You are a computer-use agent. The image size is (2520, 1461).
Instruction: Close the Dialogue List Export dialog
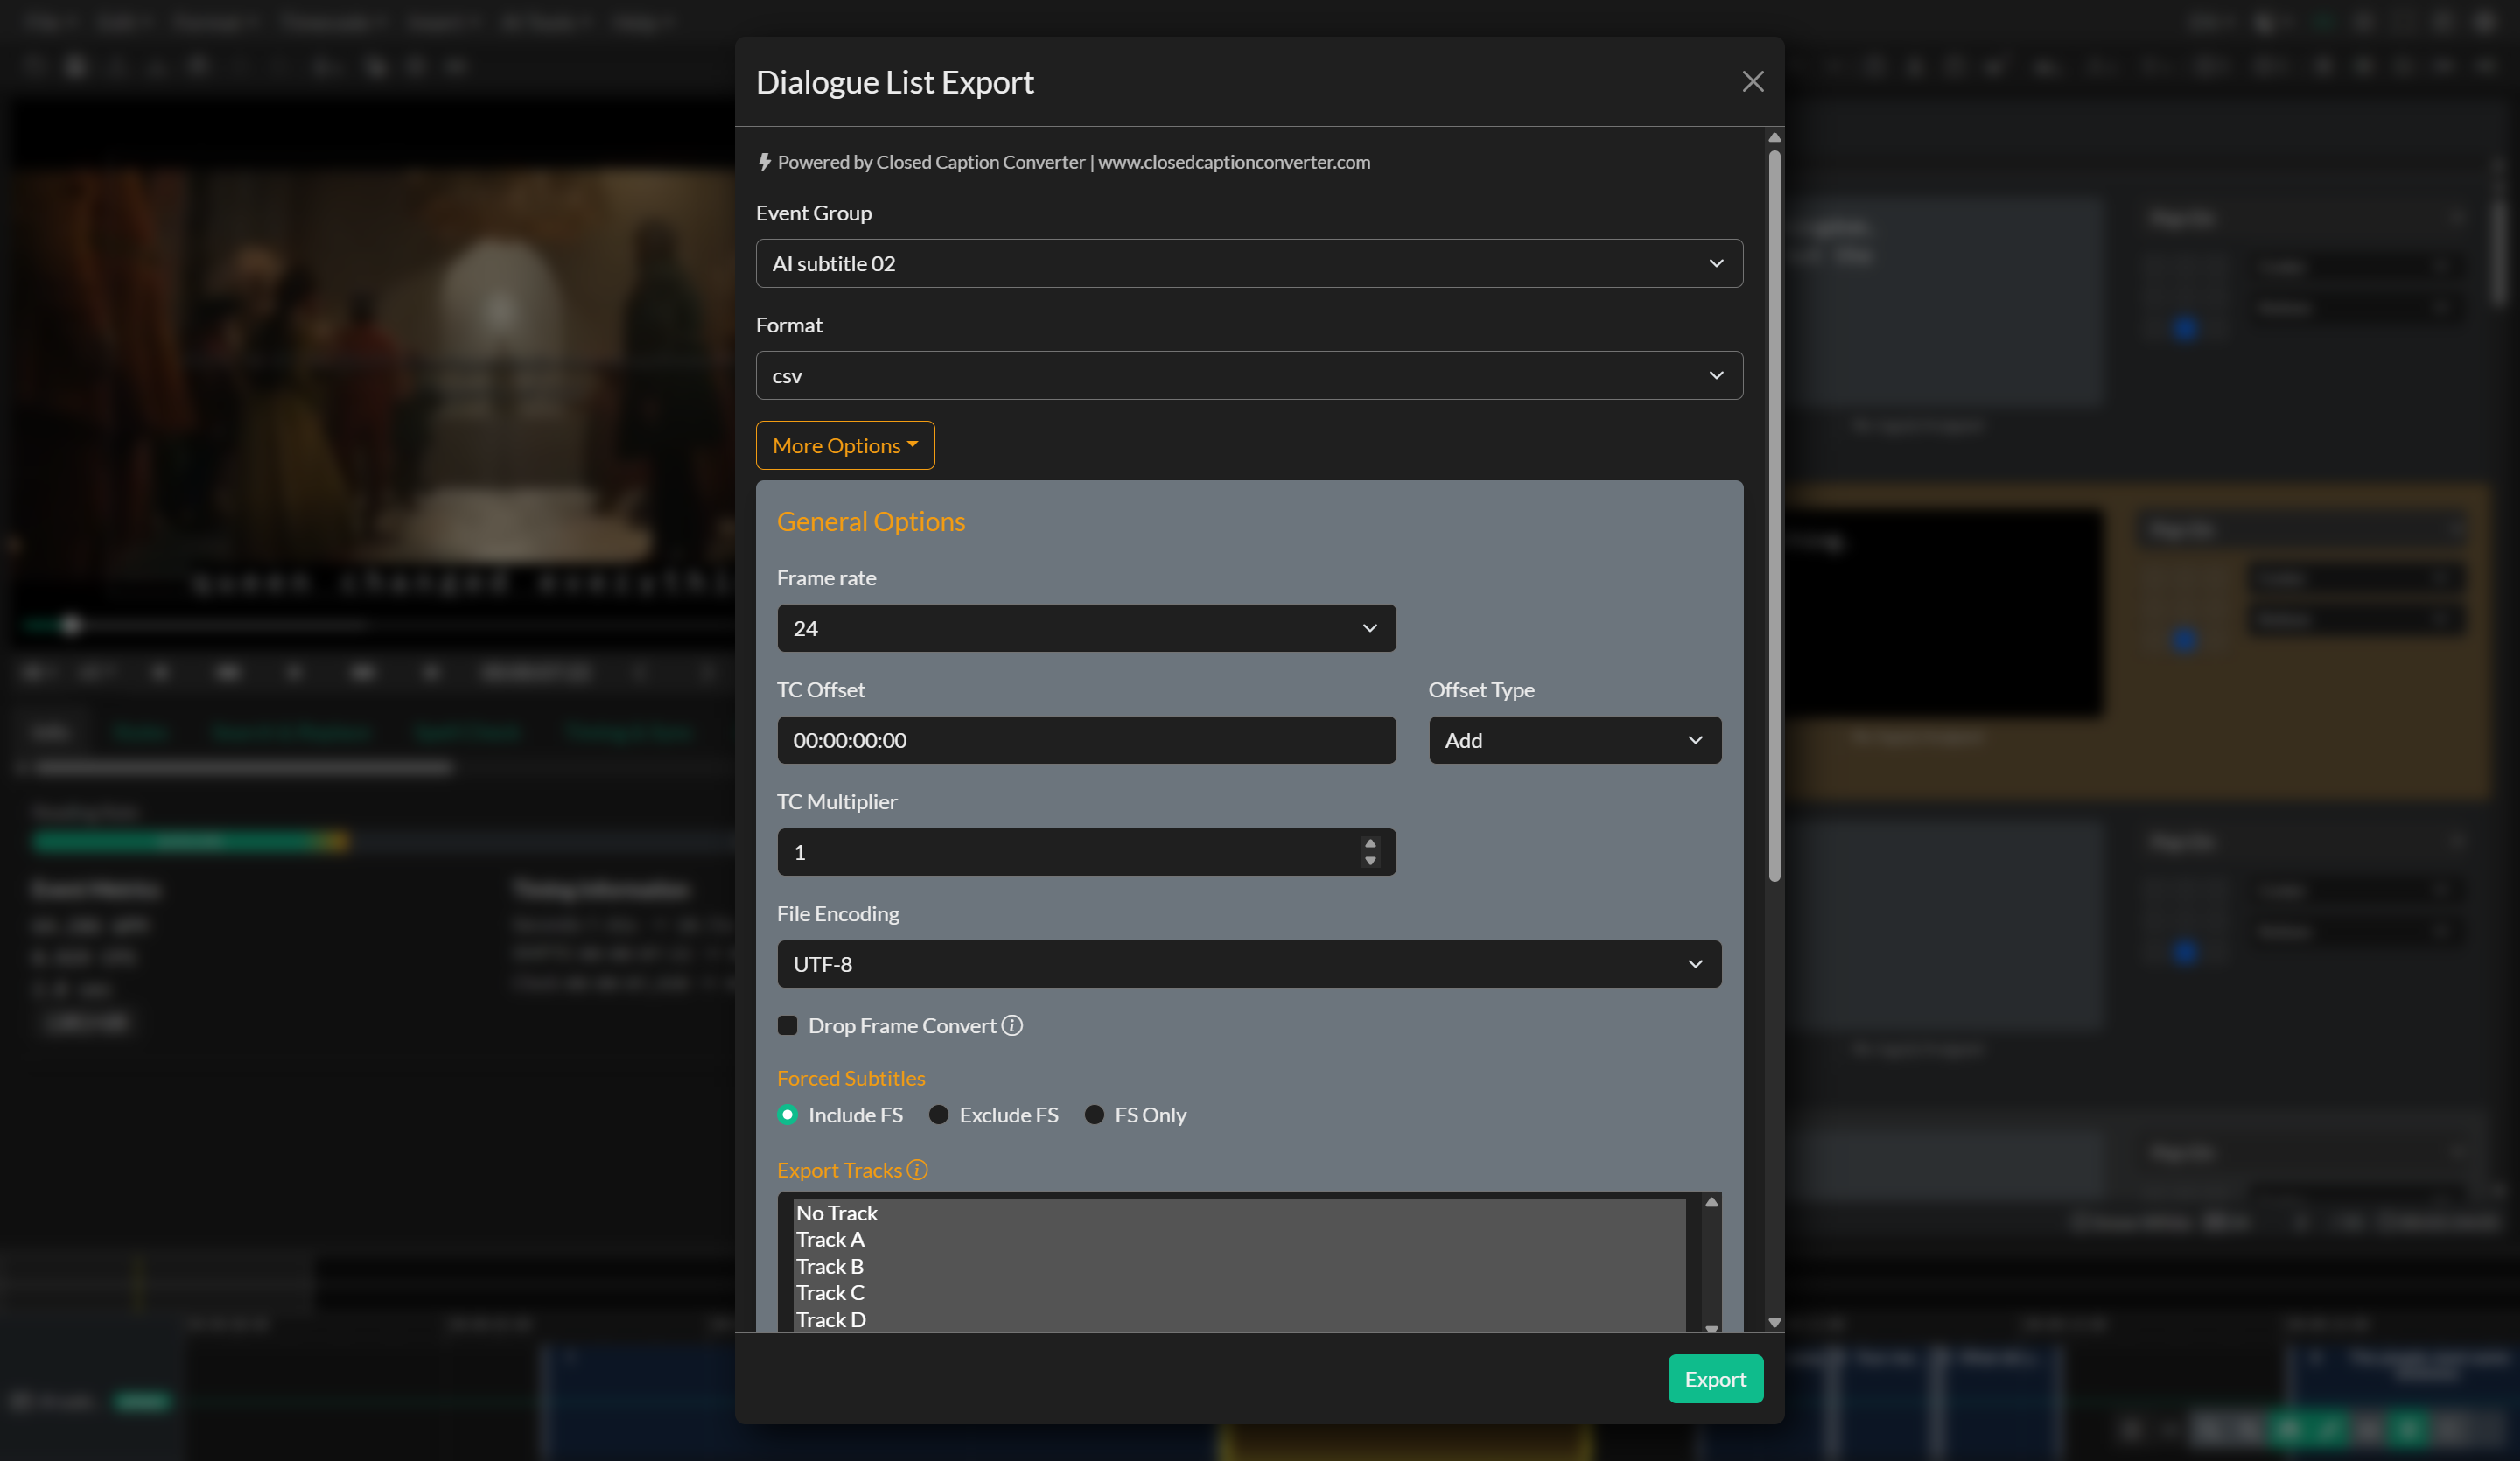1752,82
